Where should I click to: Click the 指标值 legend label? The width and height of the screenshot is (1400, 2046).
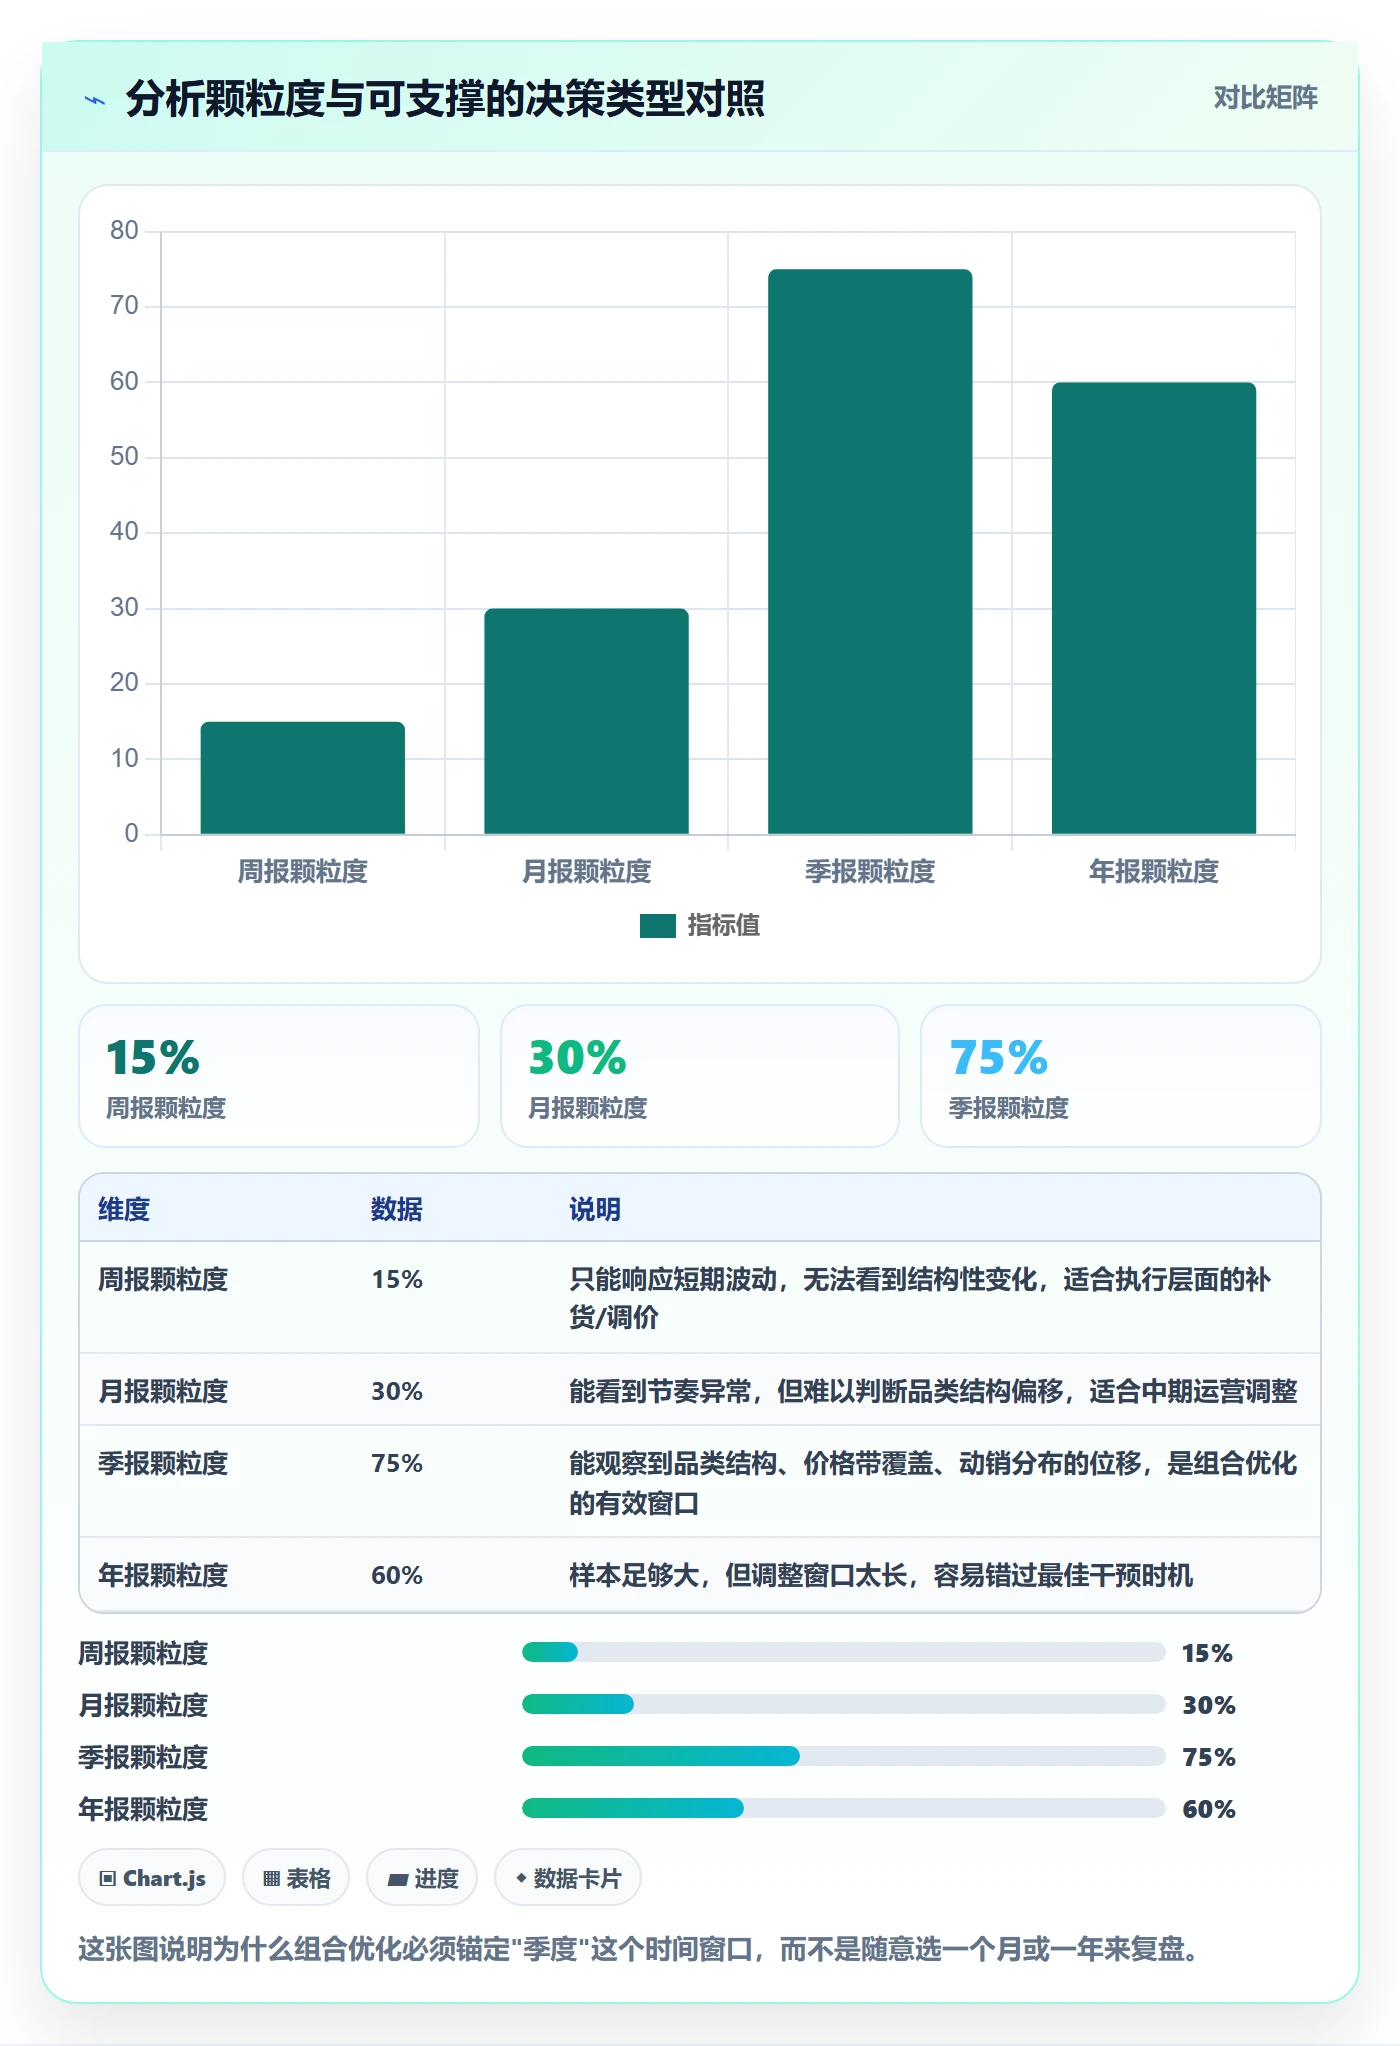724,926
